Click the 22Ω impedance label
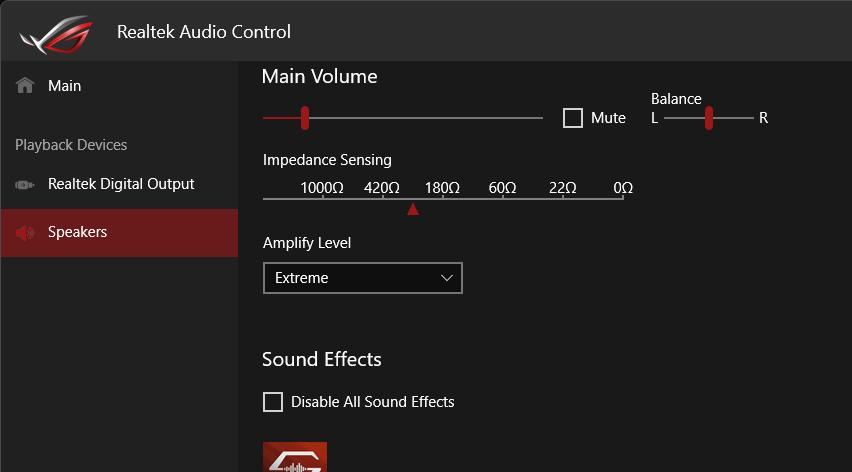The image size is (852, 472). point(562,188)
